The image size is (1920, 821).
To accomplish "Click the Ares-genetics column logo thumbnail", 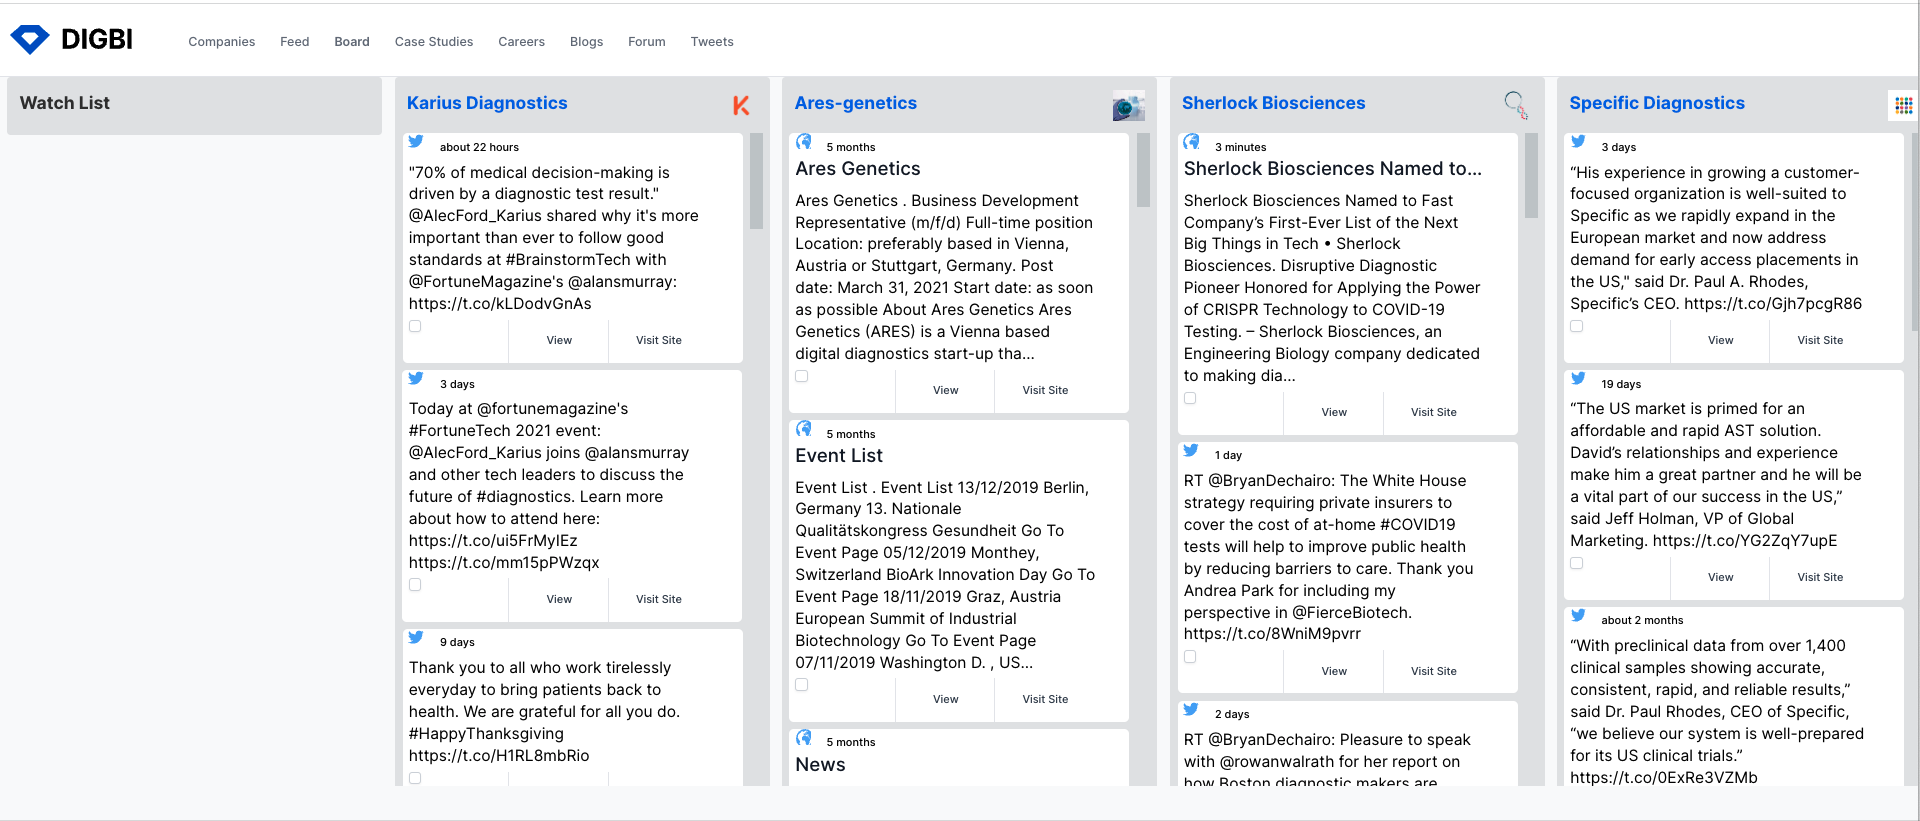I will click(1128, 105).
